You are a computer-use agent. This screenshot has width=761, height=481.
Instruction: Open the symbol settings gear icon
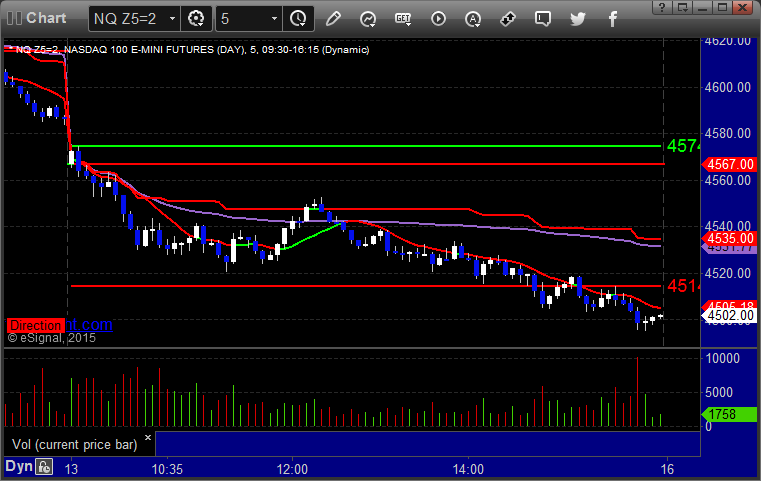tap(196, 19)
